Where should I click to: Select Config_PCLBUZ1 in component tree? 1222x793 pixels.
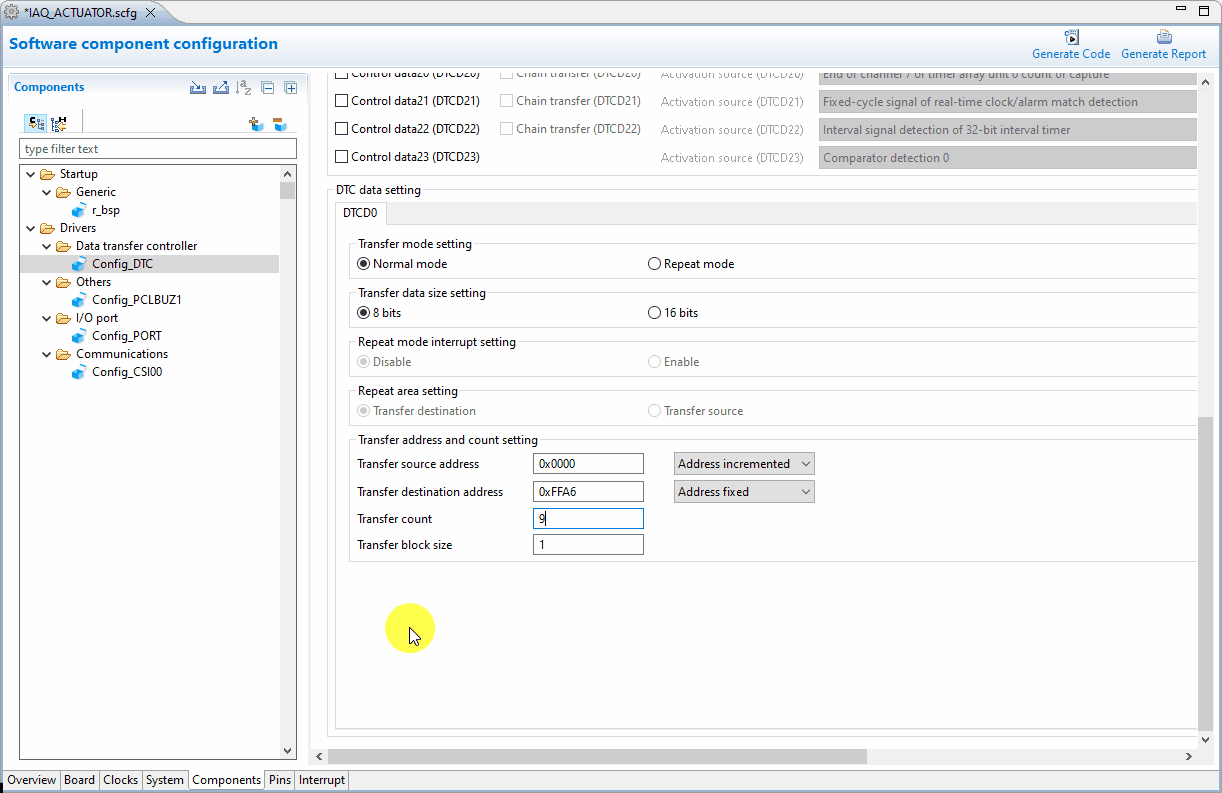[x=137, y=300]
